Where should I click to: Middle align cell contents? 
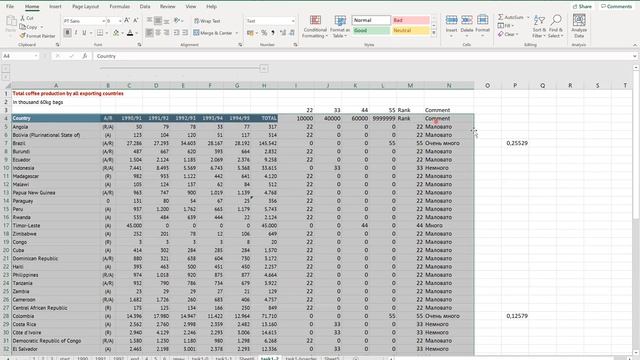[158, 21]
